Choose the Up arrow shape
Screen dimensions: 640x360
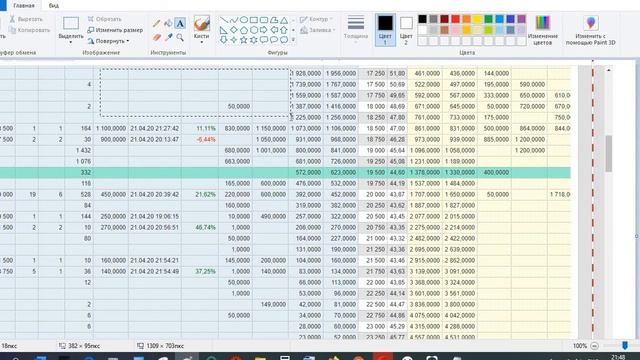coord(284,30)
